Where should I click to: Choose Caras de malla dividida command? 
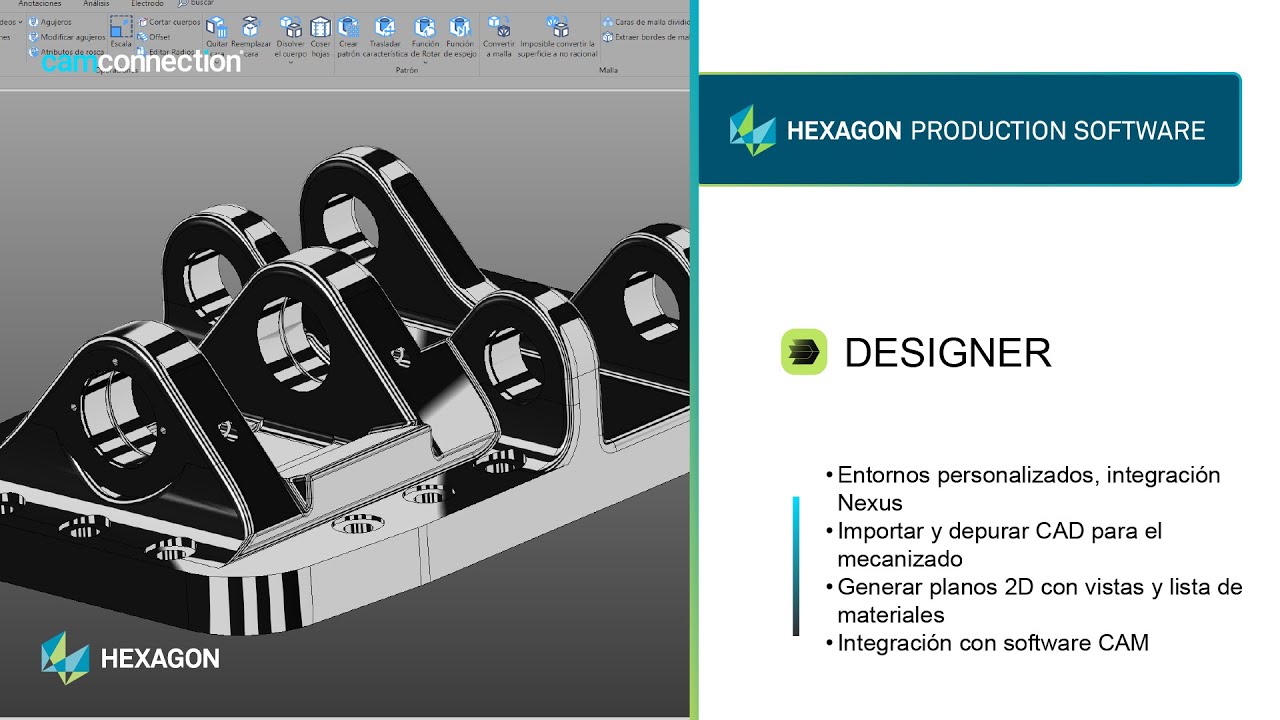coord(646,22)
